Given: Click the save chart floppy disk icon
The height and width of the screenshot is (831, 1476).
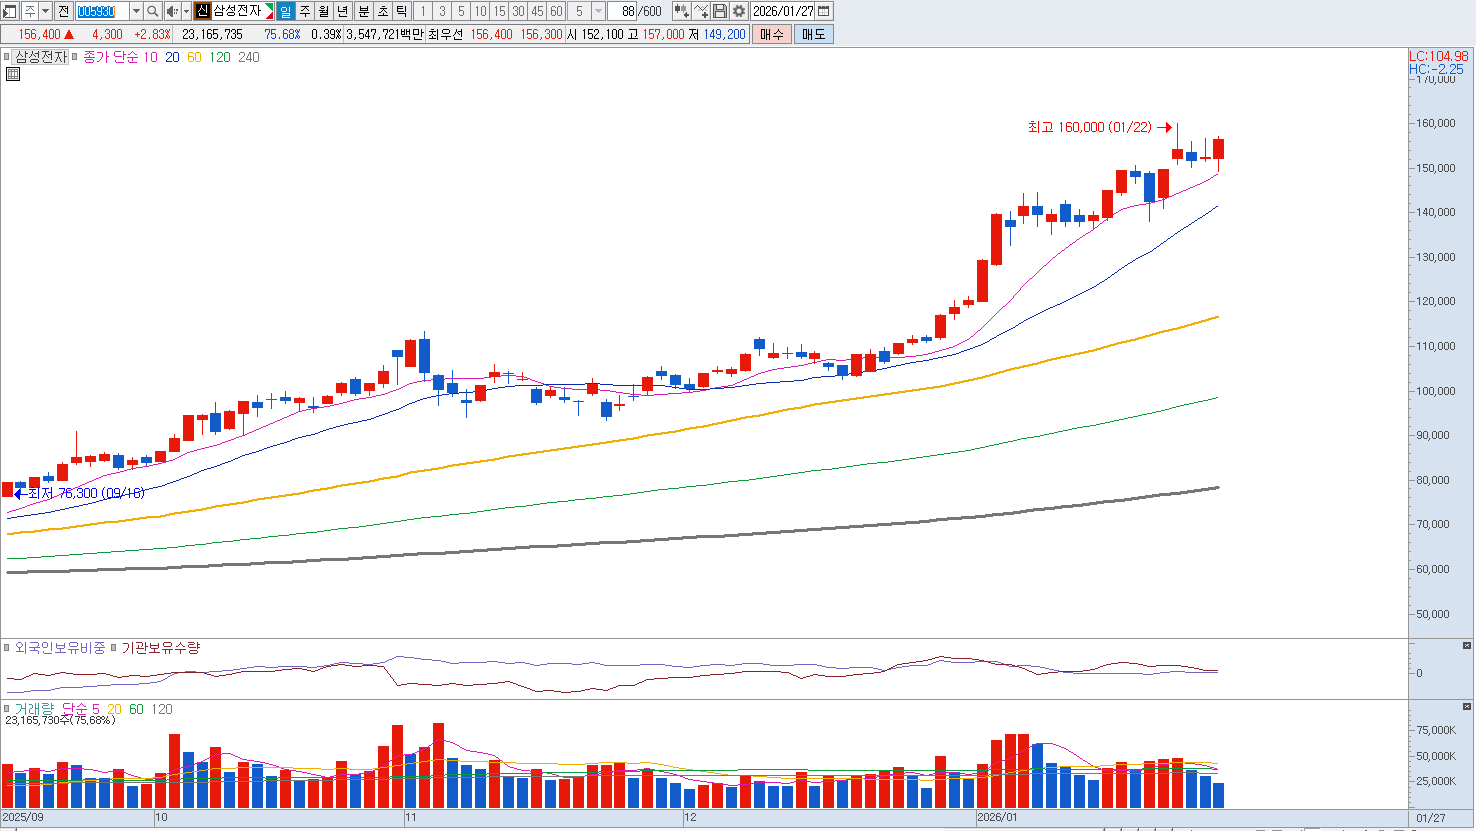Looking at the screenshot, I should coord(720,11).
